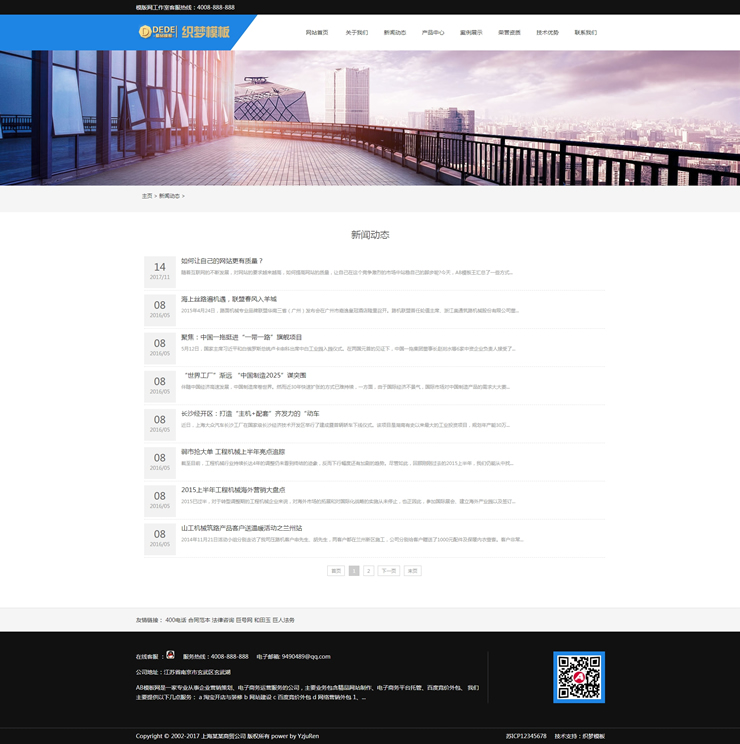Go to 关于我们 navigation item
The width and height of the screenshot is (740, 744).
point(356,32)
